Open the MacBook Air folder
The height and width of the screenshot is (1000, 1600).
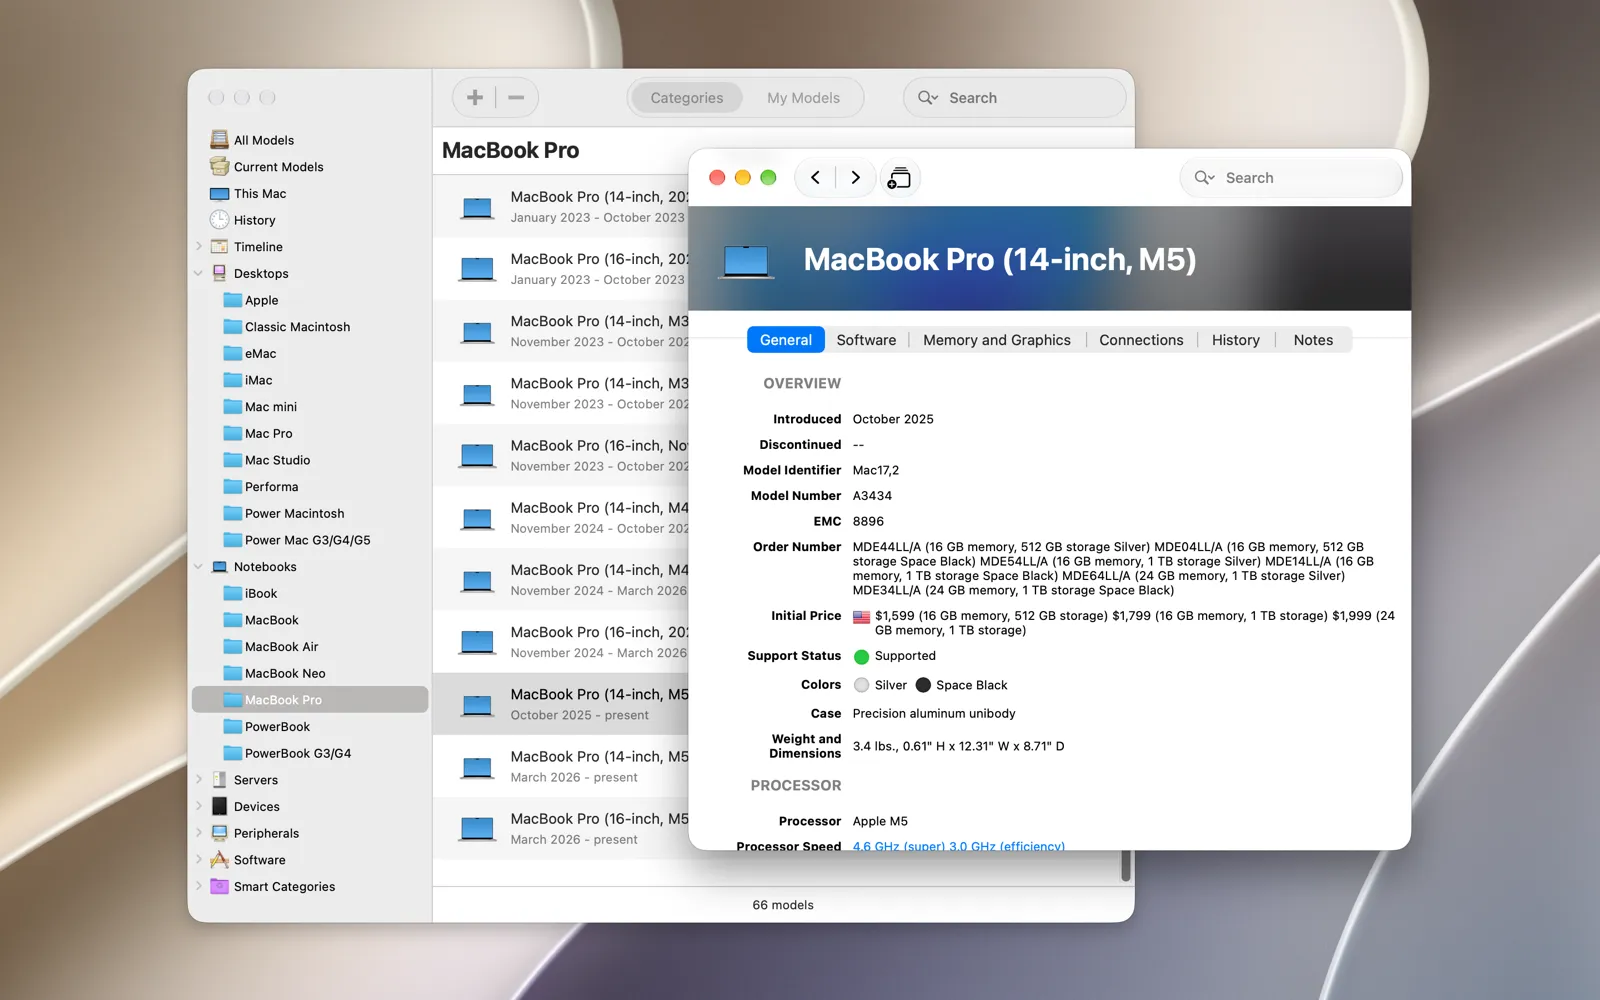[271, 647]
